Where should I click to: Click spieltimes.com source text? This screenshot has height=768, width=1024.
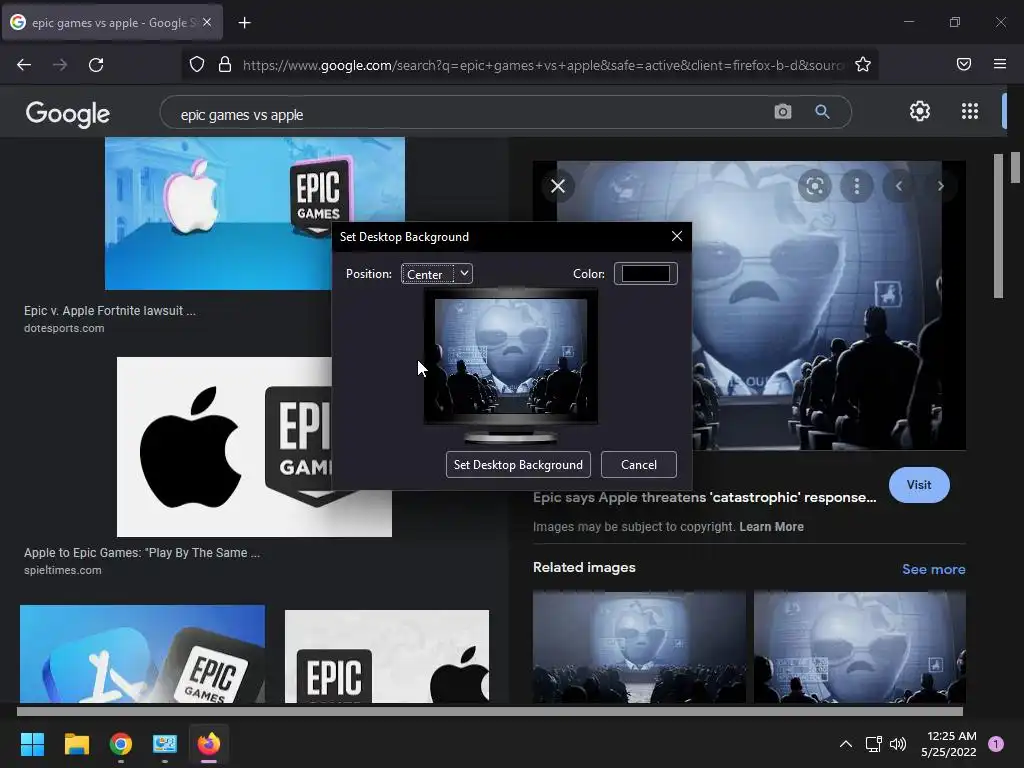pos(63,570)
